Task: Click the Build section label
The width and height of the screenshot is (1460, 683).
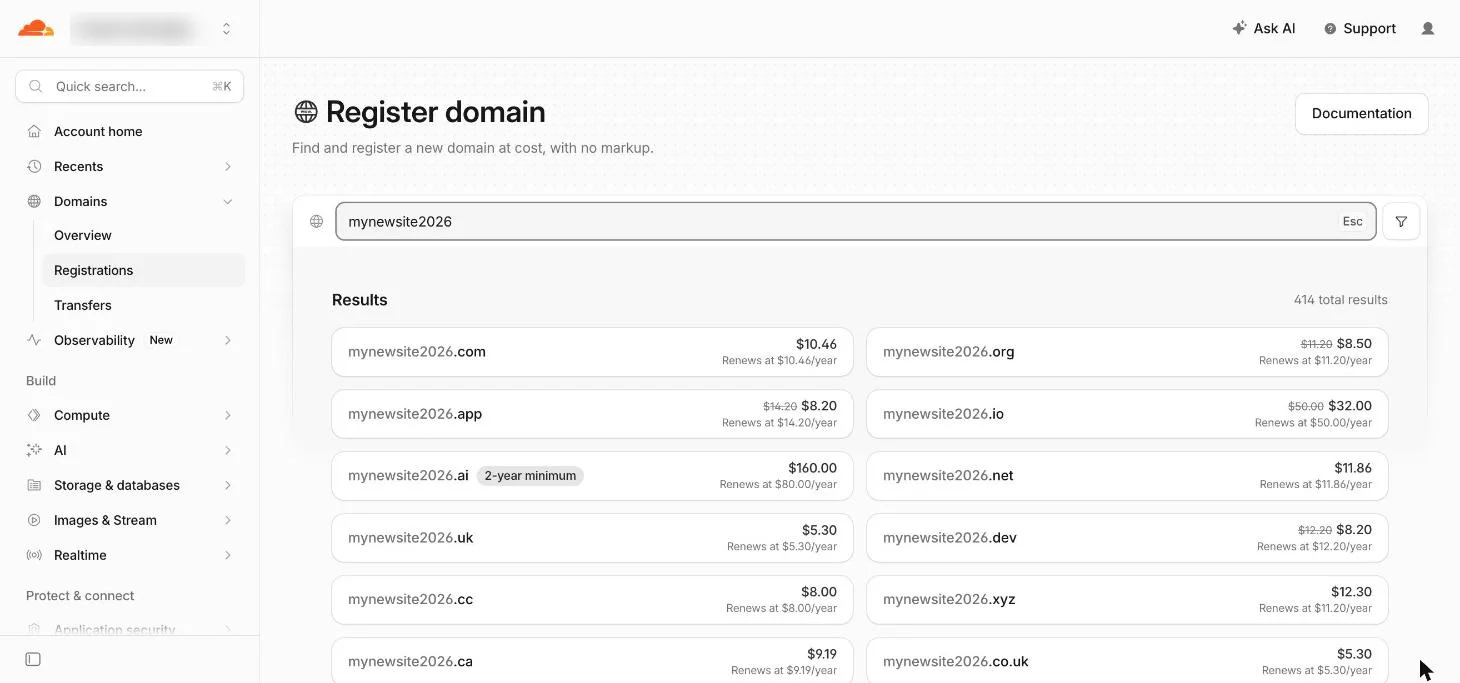Action: (41, 381)
